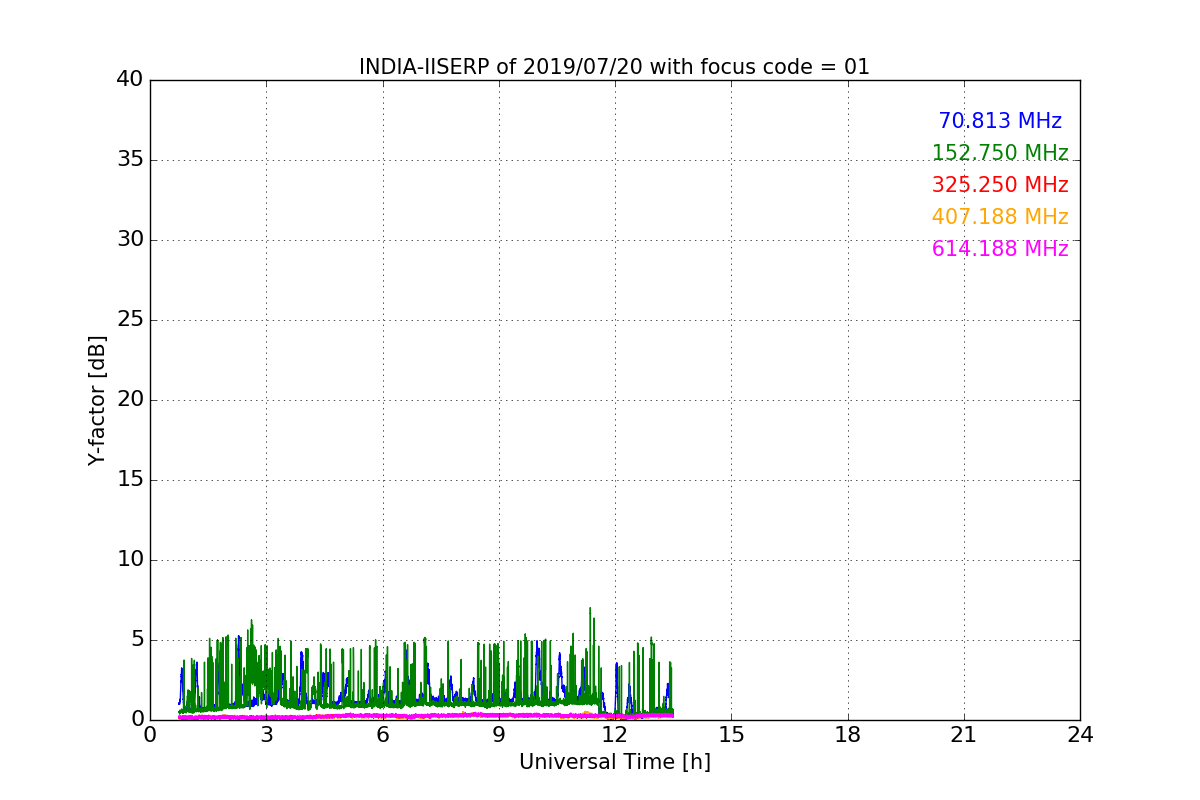Click the y-axis tick value 35

(130, 160)
